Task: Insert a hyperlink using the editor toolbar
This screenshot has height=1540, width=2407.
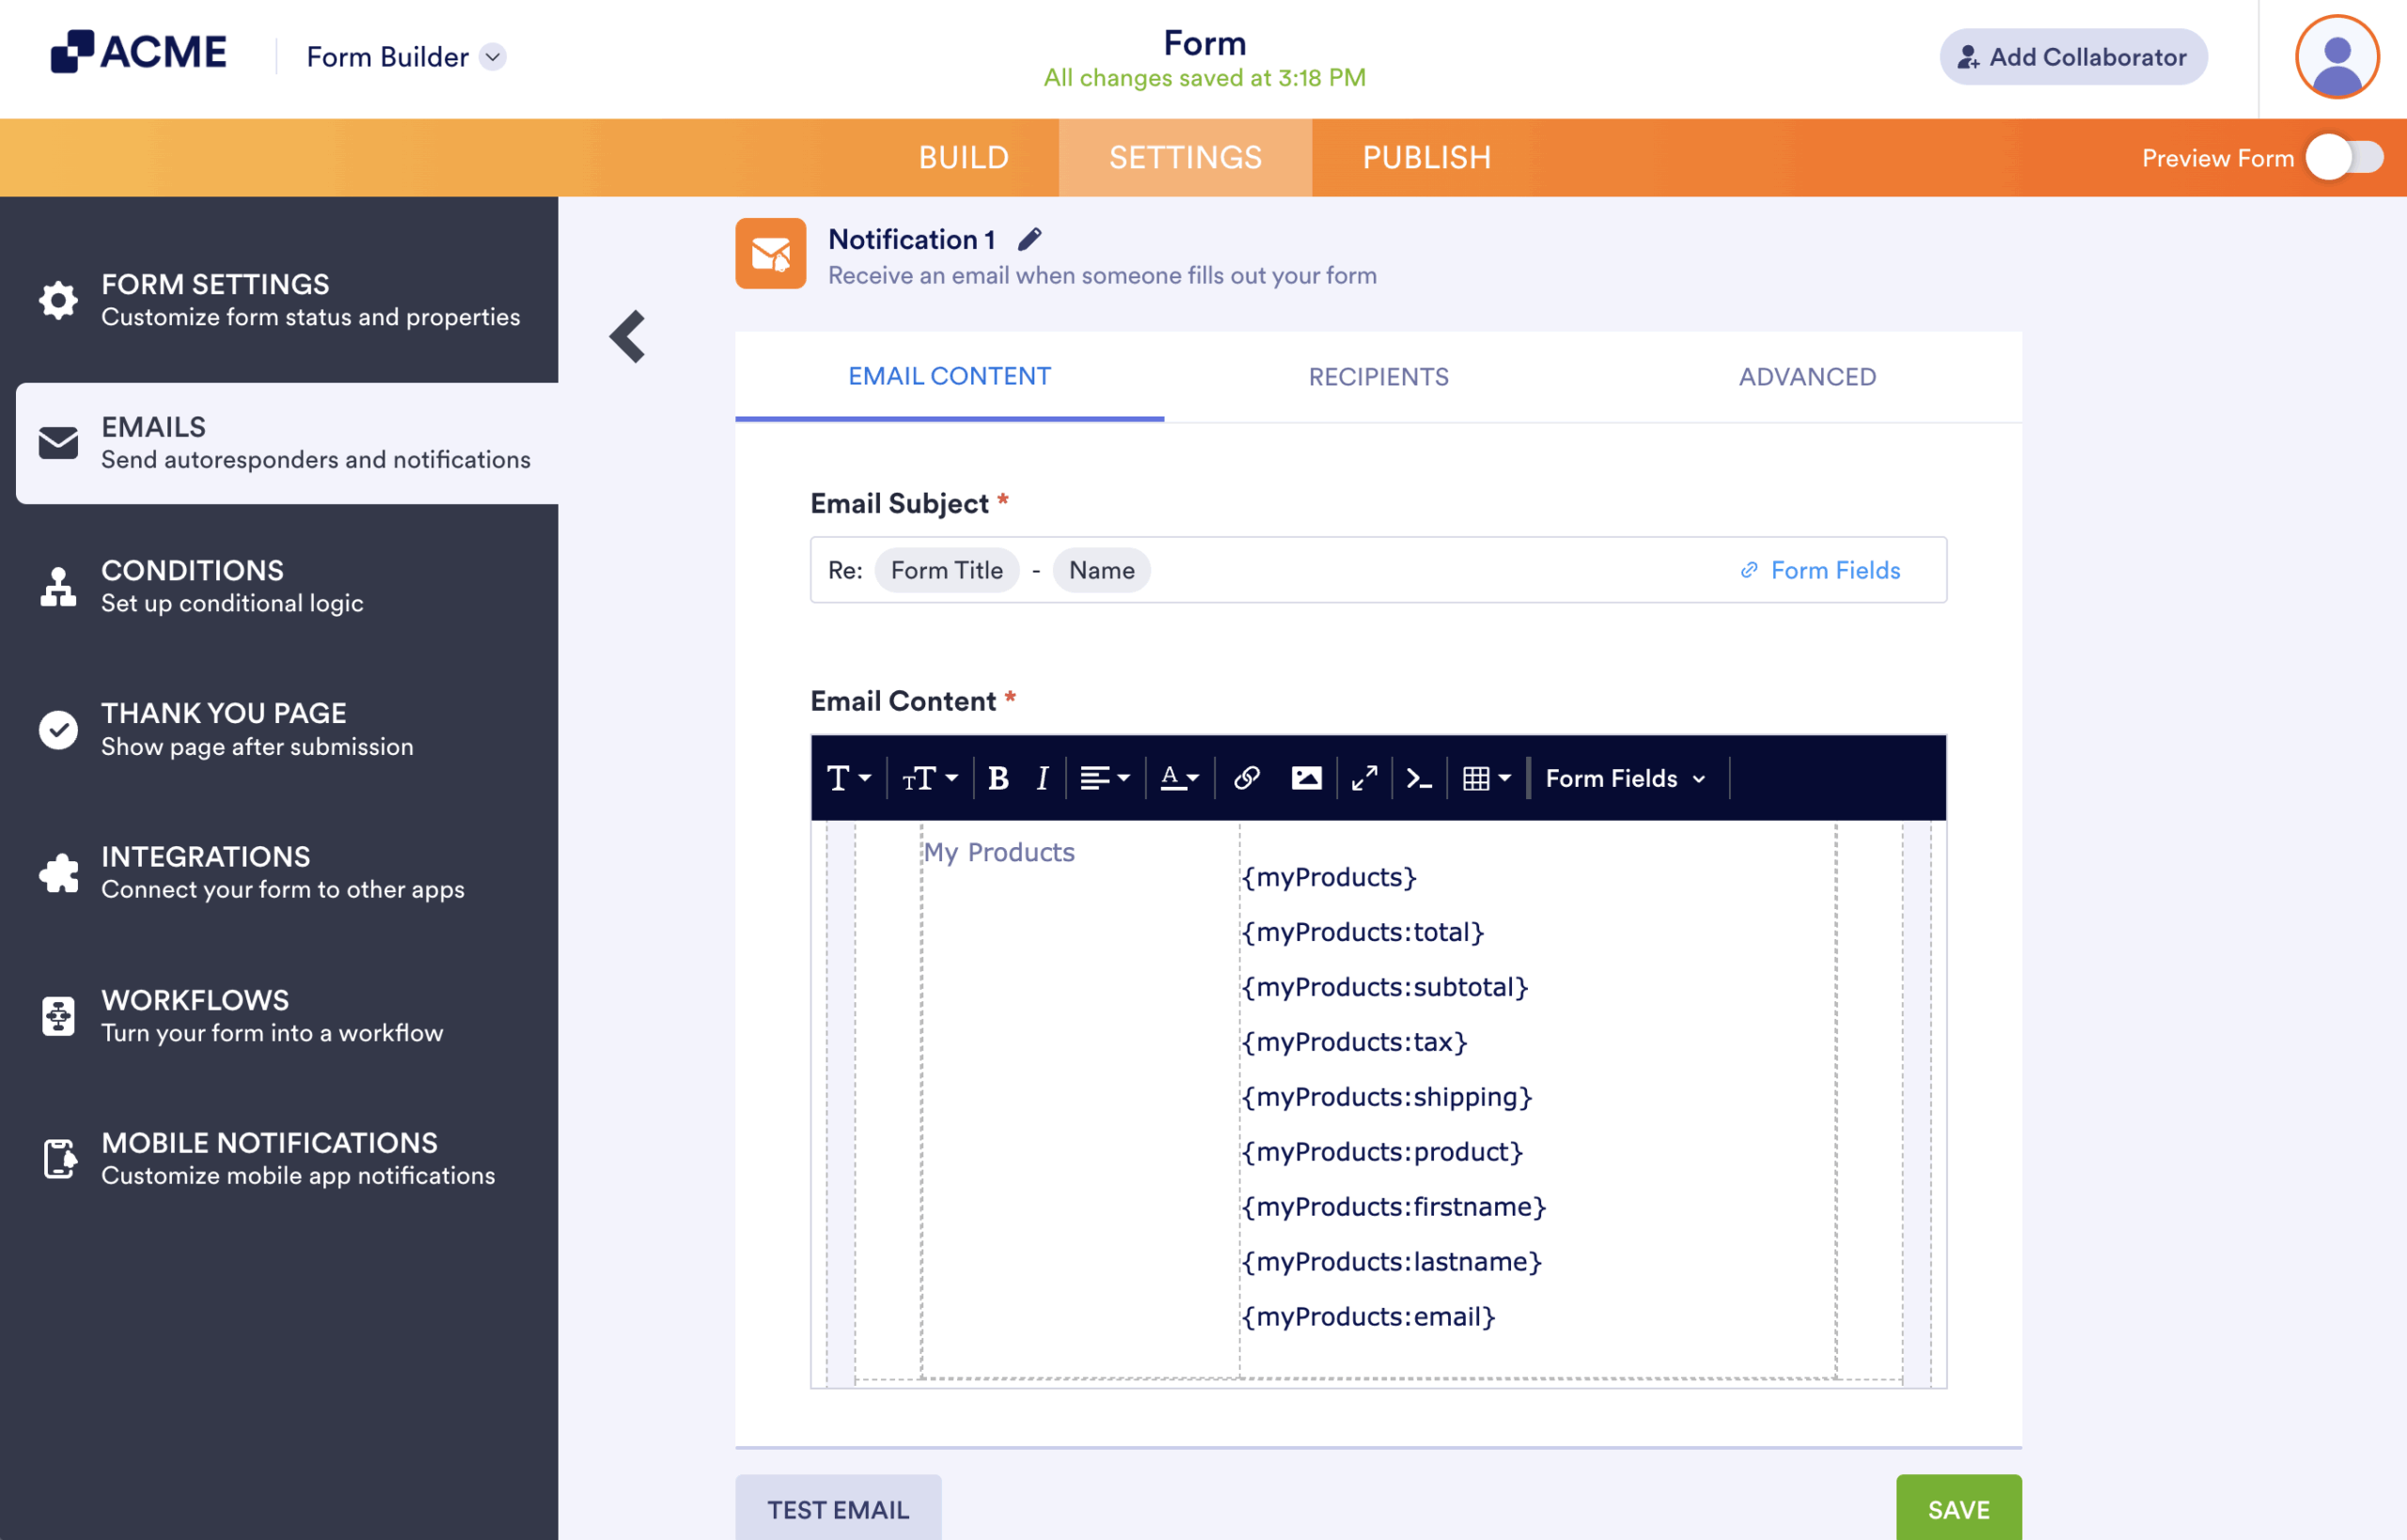Action: [1246, 778]
